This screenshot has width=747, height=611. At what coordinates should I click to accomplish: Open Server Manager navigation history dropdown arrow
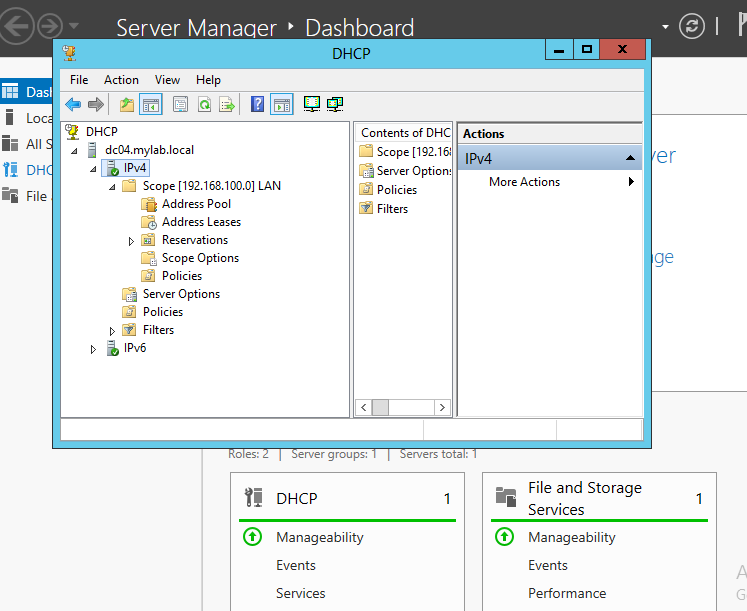coord(73,25)
